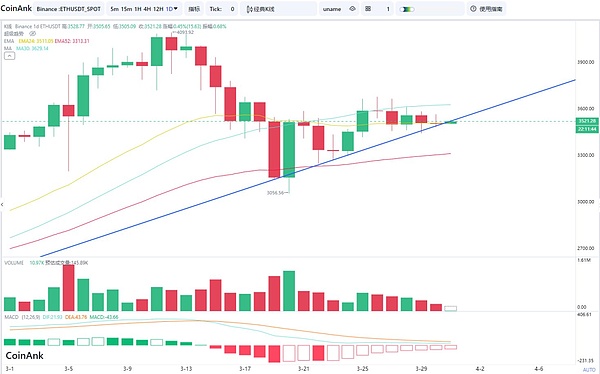Screen dimensions: 600x374
Task: Click the AUTO scale button at bottom right
Action: [589, 369]
